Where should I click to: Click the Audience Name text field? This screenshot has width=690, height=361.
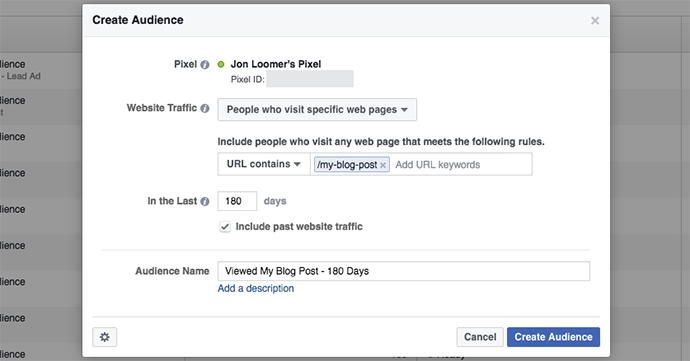404,271
